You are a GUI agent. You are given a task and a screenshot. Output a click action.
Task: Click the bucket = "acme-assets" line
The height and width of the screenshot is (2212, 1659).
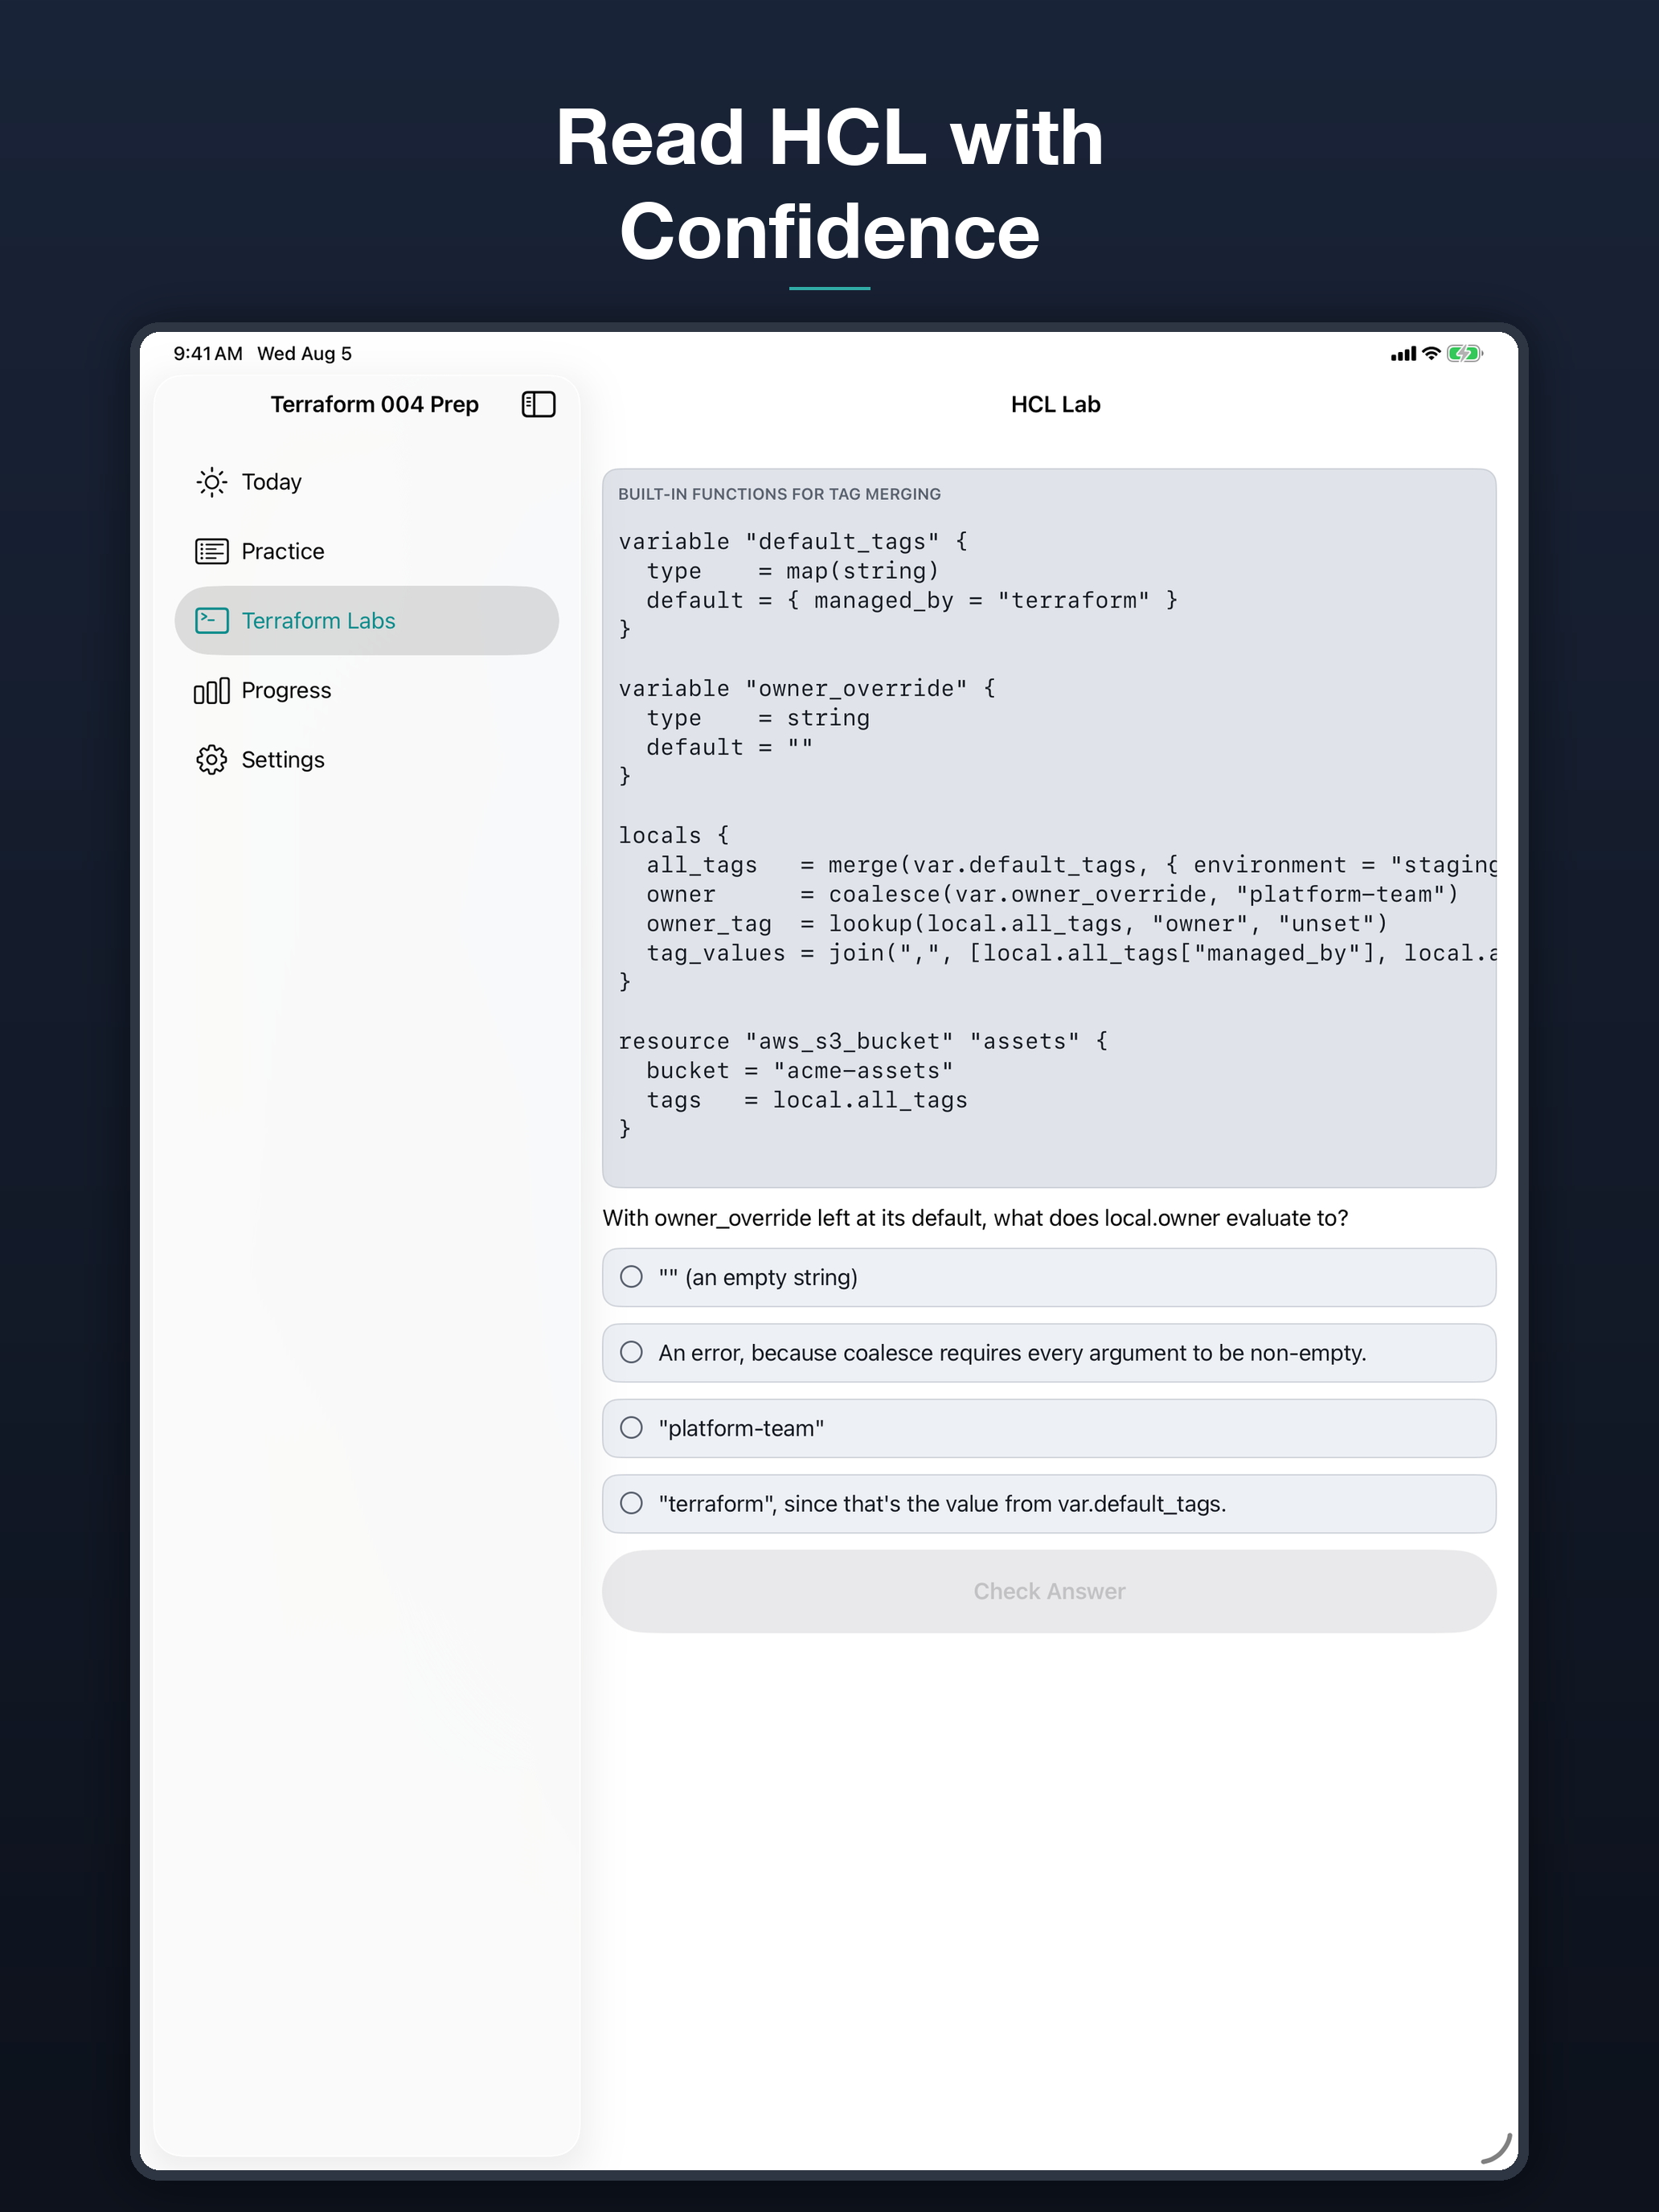point(800,1070)
